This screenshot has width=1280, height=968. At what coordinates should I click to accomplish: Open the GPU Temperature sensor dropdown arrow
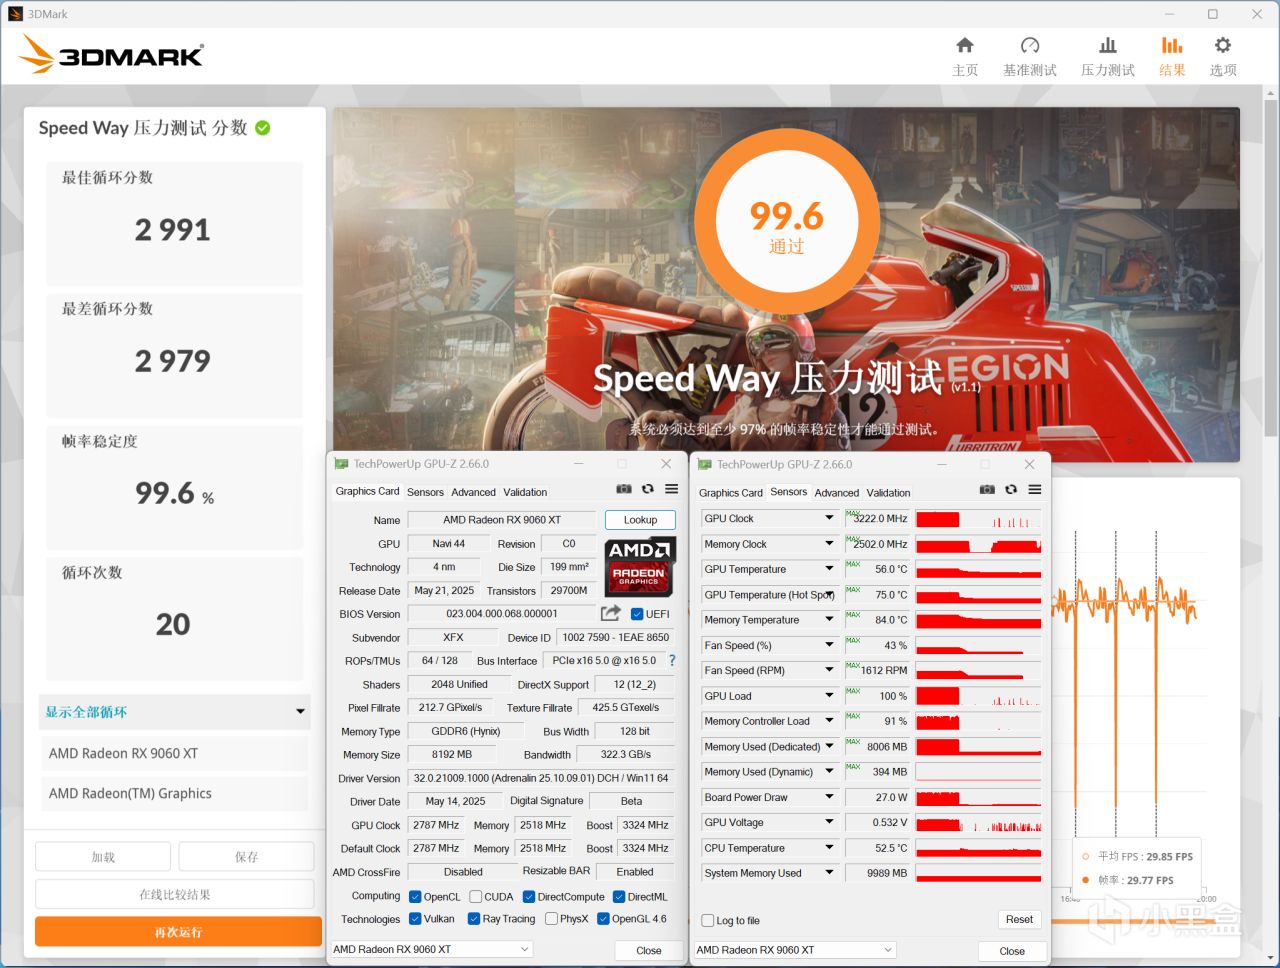(829, 569)
